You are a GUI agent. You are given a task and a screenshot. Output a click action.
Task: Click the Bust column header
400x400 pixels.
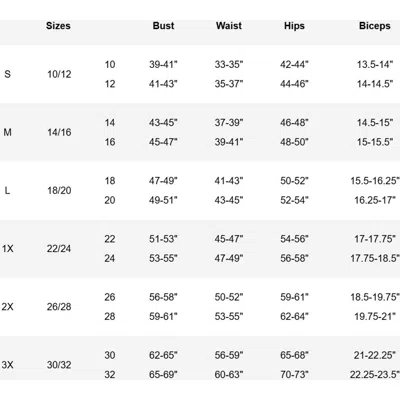tap(163, 26)
